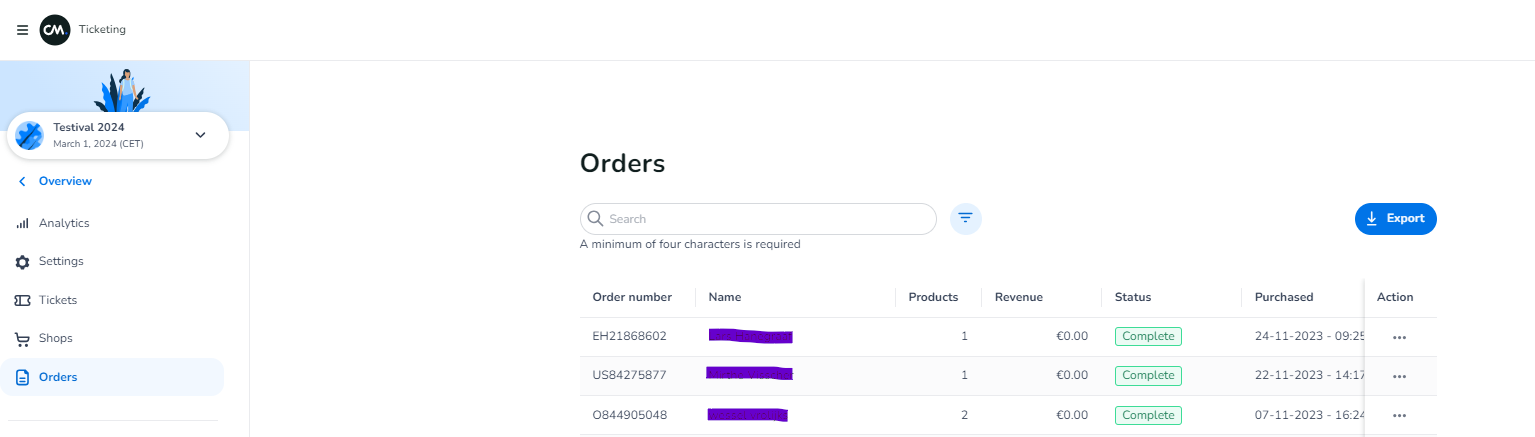Click the Revenue column header
The width and height of the screenshot is (1535, 437).
coord(1018,297)
